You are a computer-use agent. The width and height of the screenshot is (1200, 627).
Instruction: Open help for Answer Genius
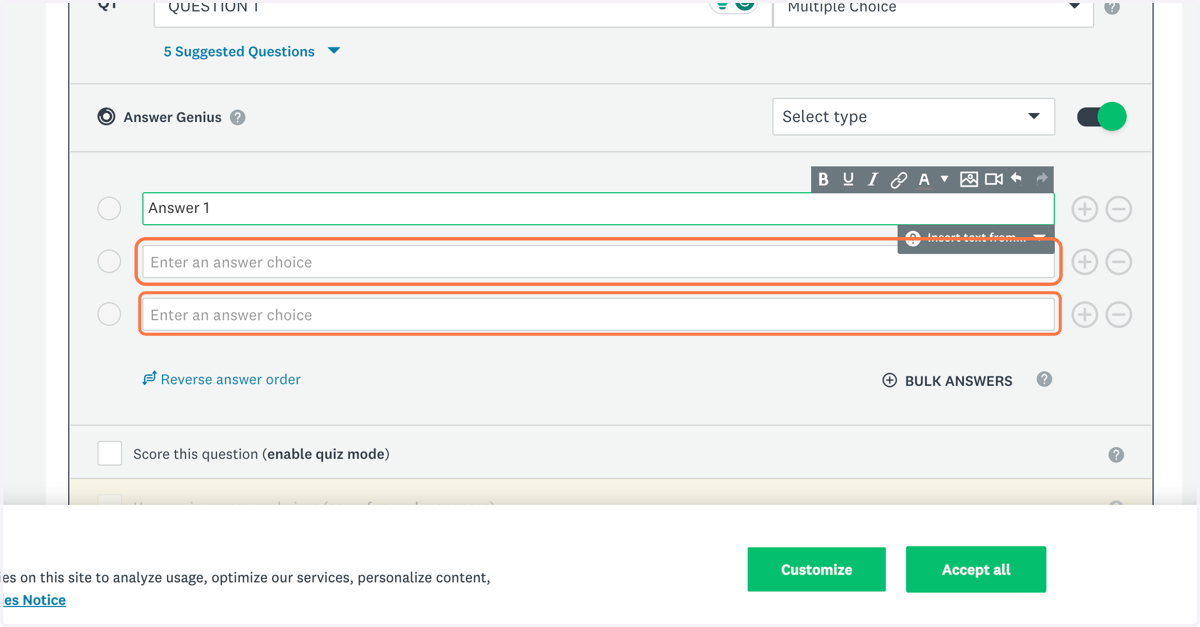point(237,117)
